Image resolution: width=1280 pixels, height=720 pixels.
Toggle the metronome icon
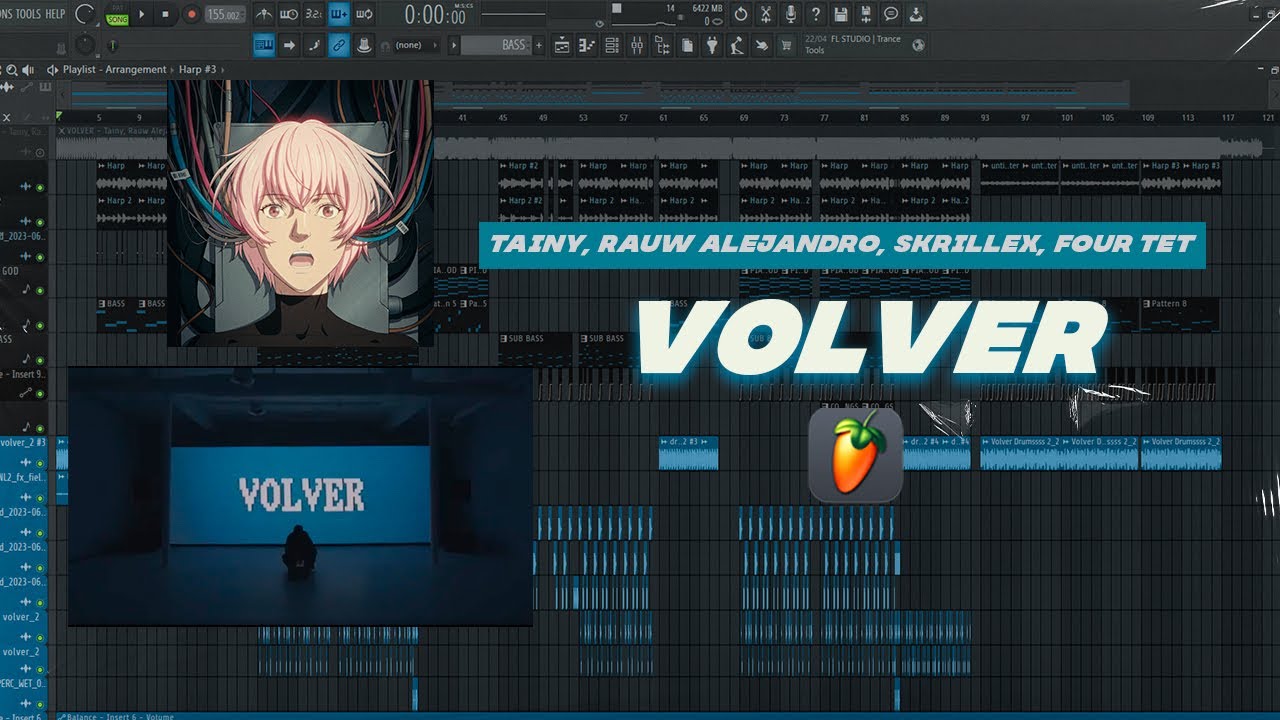(x=264, y=14)
